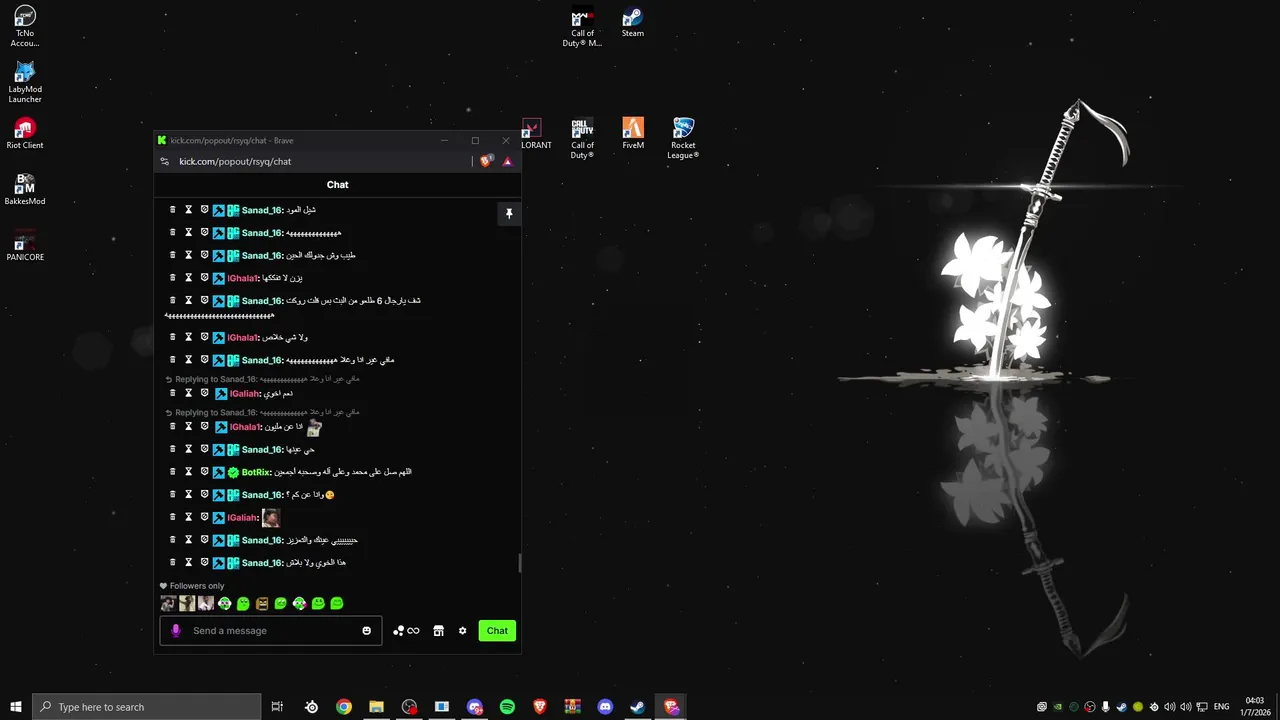Open File Explorer from the taskbar
Image resolution: width=1280 pixels, height=720 pixels.
pyautogui.click(x=376, y=707)
